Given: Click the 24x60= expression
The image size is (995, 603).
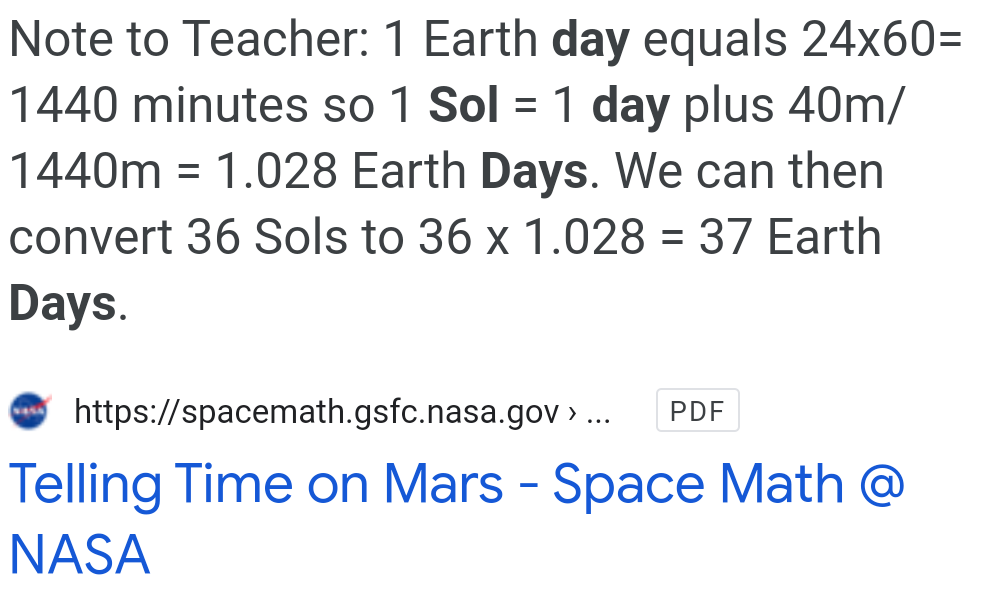Looking at the screenshot, I should click(883, 39).
